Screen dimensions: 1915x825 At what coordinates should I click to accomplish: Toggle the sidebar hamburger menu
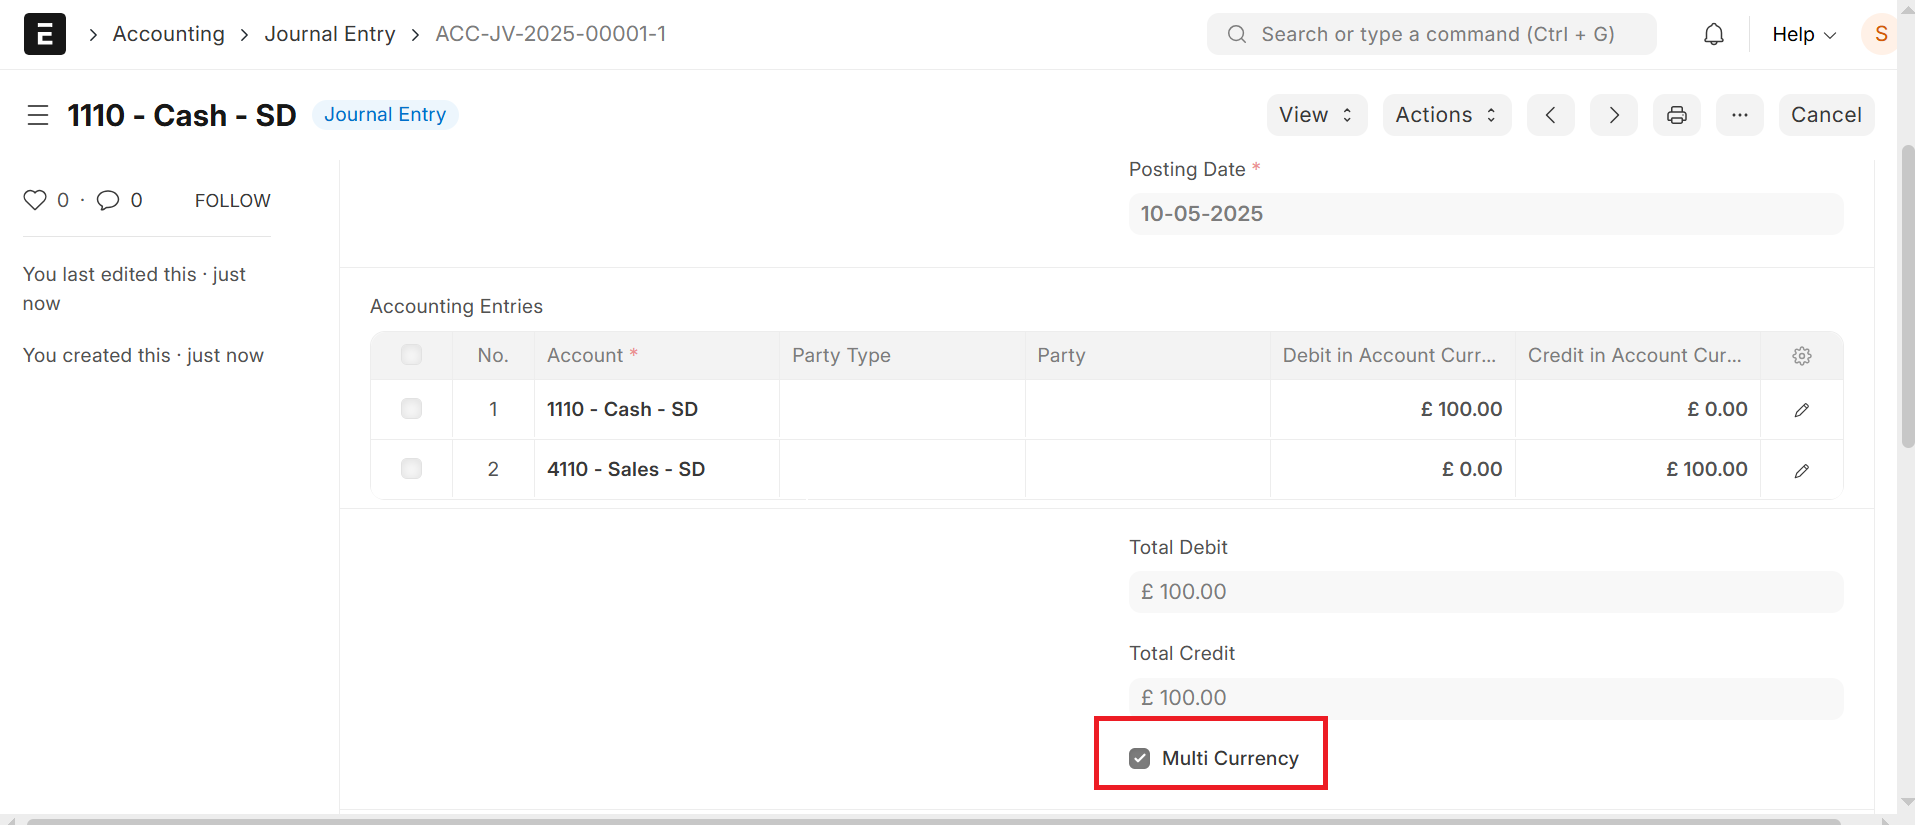[38, 115]
